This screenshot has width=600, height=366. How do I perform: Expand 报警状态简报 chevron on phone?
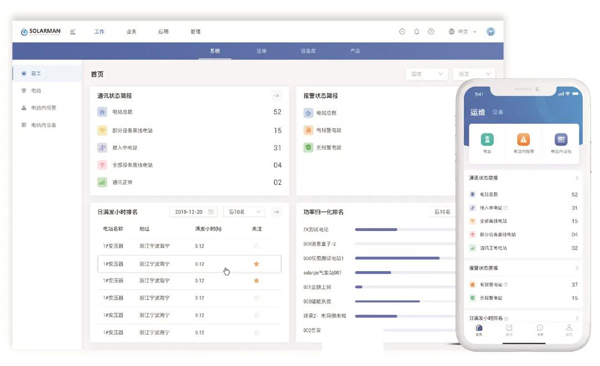click(x=577, y=268)
